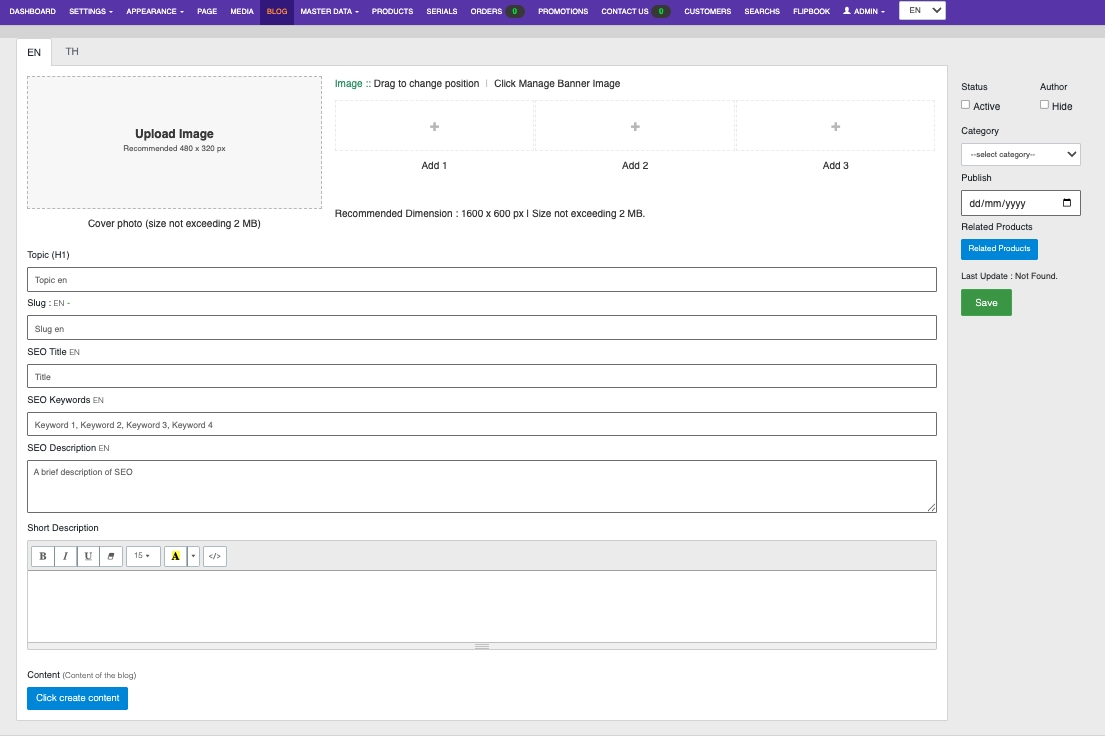Open the Products menu item
Image resolution: width=1105 pixels, height=736 pixels.
(x=392, y=12)
